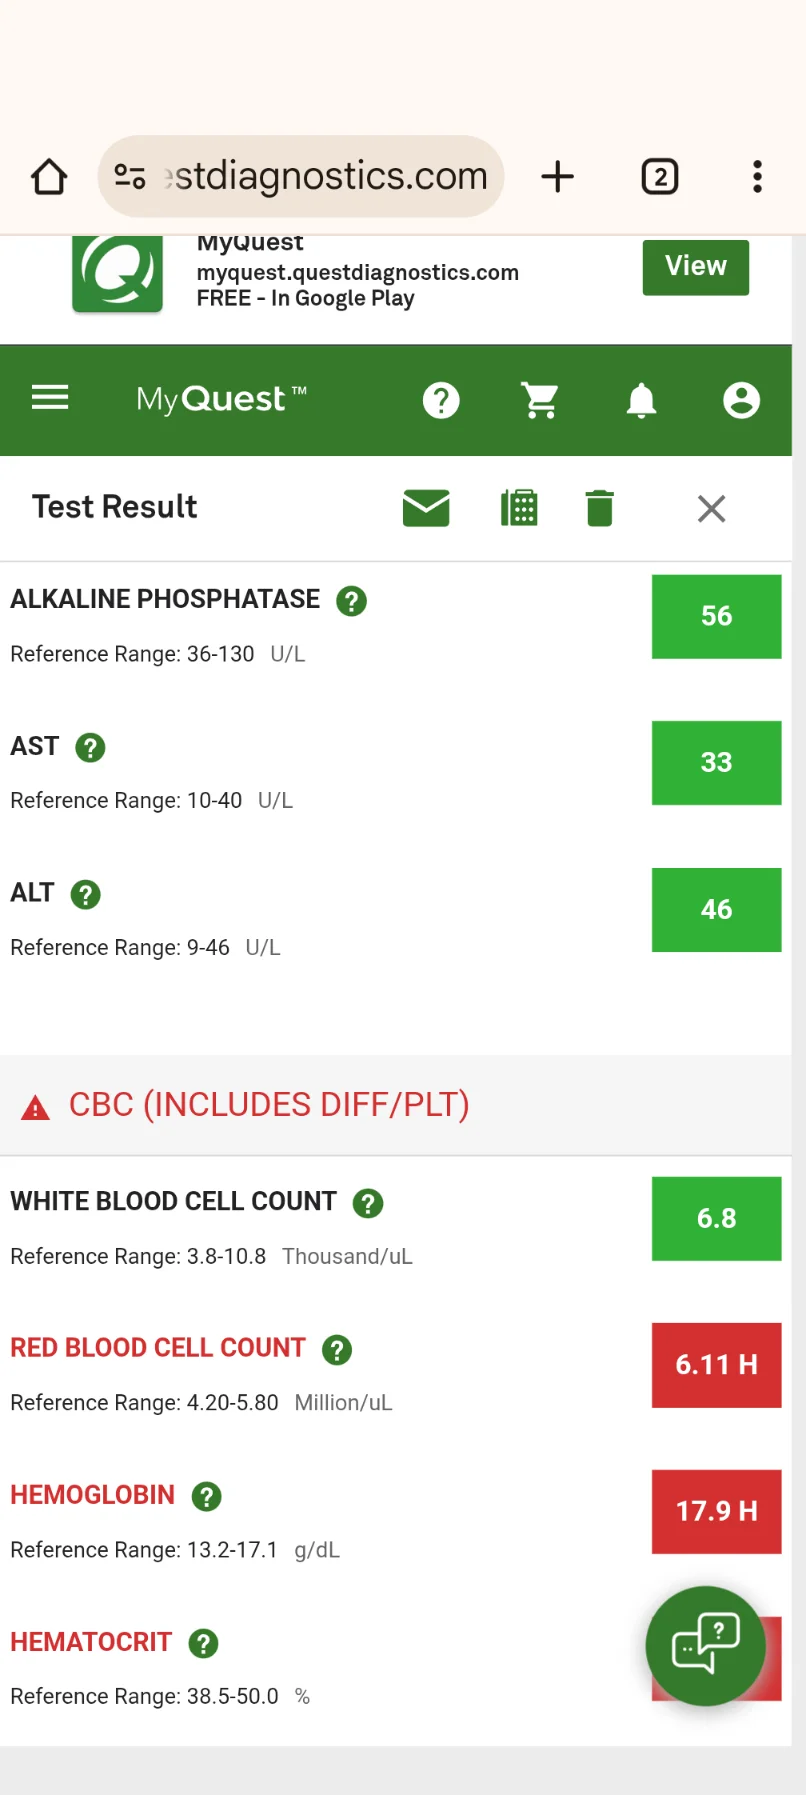
Task: Email the test result
Action: [x=426, y=508]
